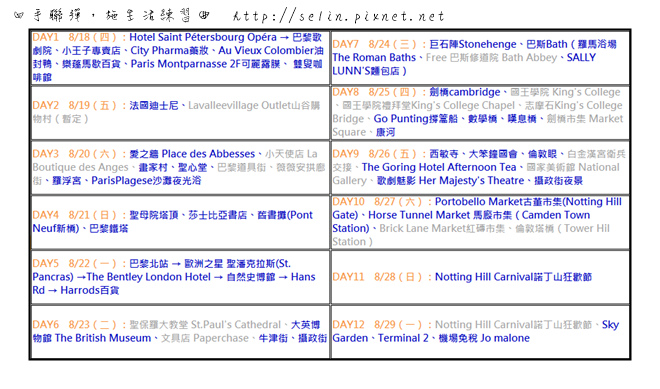
Task: Click The Roman Baths text
Action: pyautogui.click(x=374, y=58)
